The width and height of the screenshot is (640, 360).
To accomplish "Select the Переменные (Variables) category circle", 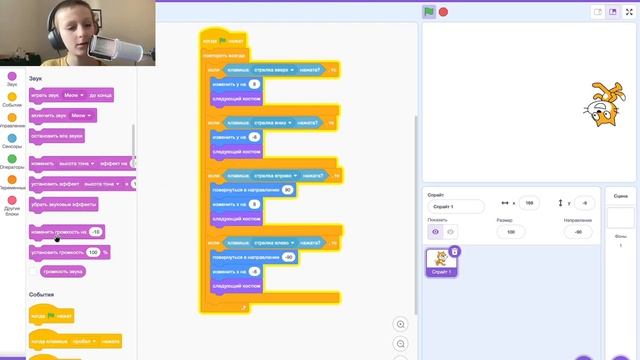I will (x=12, y=180).
